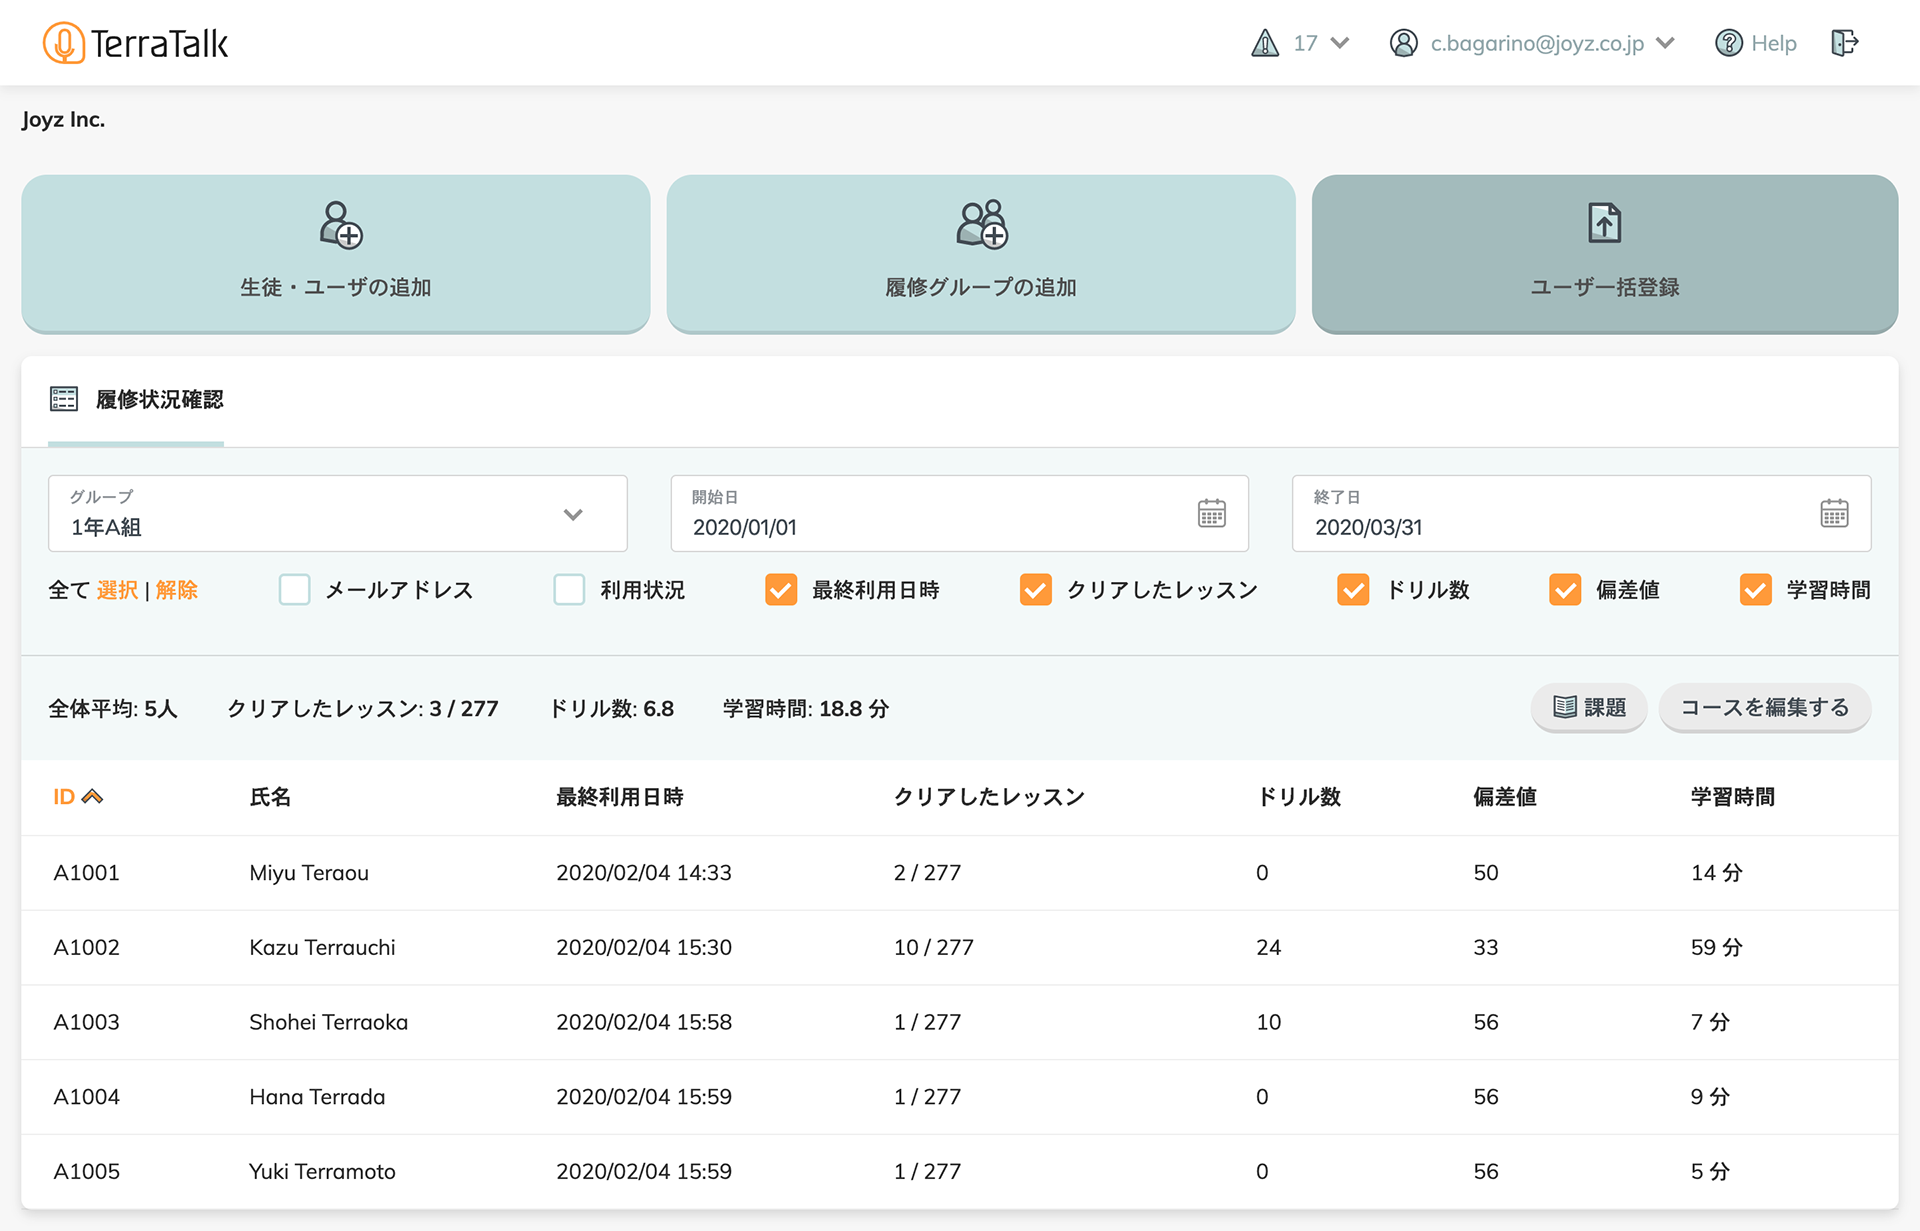Screen dimensions: 1920x1231
Task: Open the start date calendar icon
Action: point(1211,514)
